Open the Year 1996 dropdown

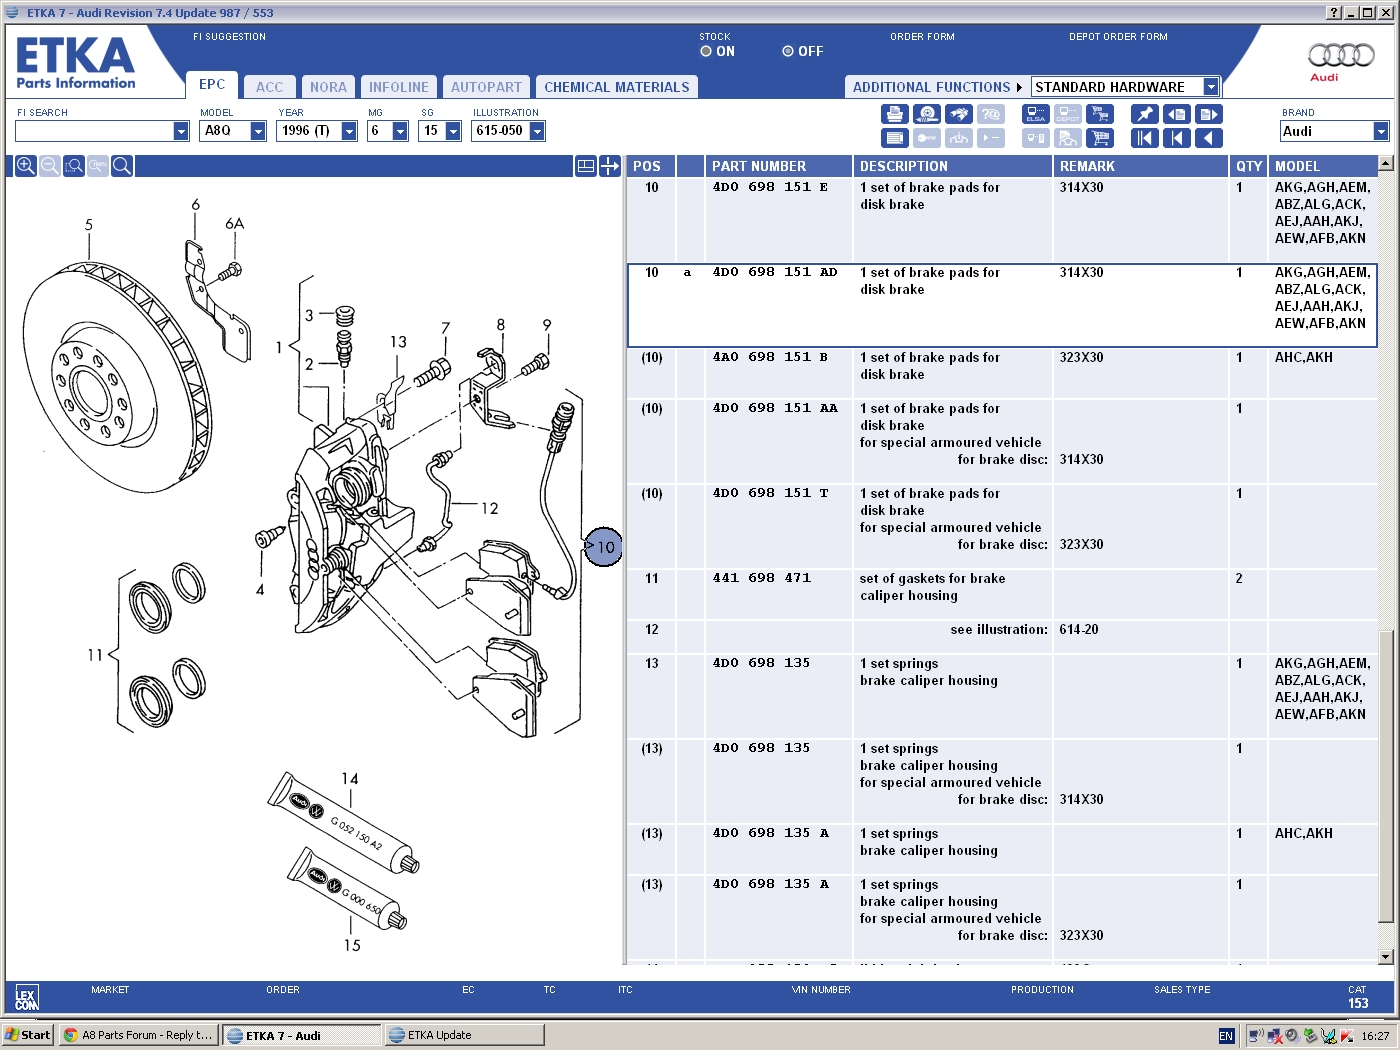[x=349, y=131]
